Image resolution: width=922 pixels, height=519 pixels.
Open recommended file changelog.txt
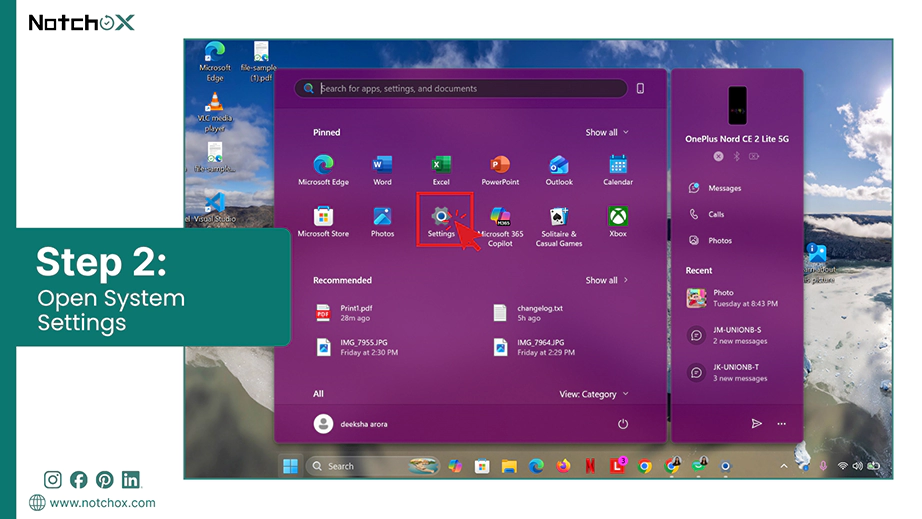pyautogui.click(x=528, y=313)
